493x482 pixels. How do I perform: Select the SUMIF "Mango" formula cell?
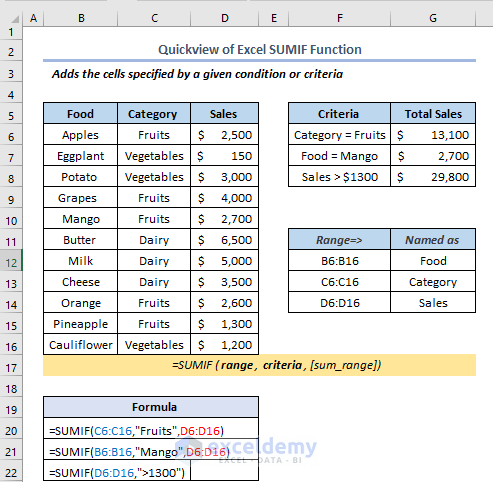click(x=151, y=449)
